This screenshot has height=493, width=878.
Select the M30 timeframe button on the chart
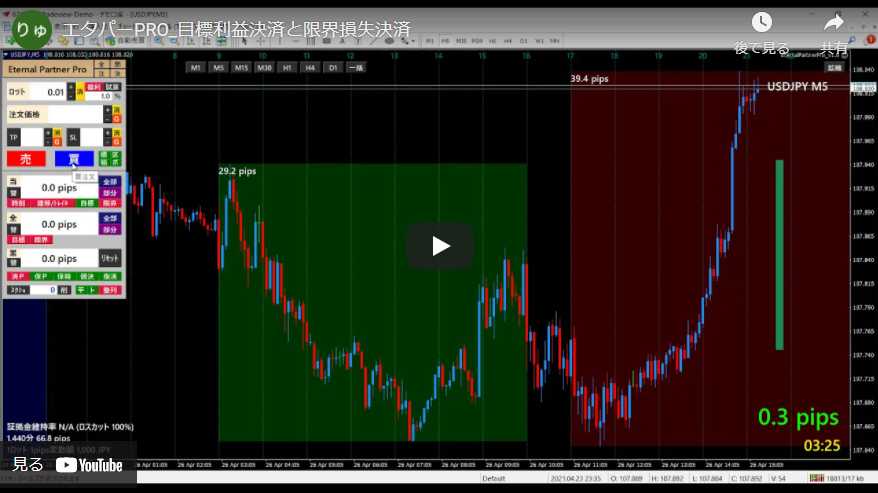264,68
